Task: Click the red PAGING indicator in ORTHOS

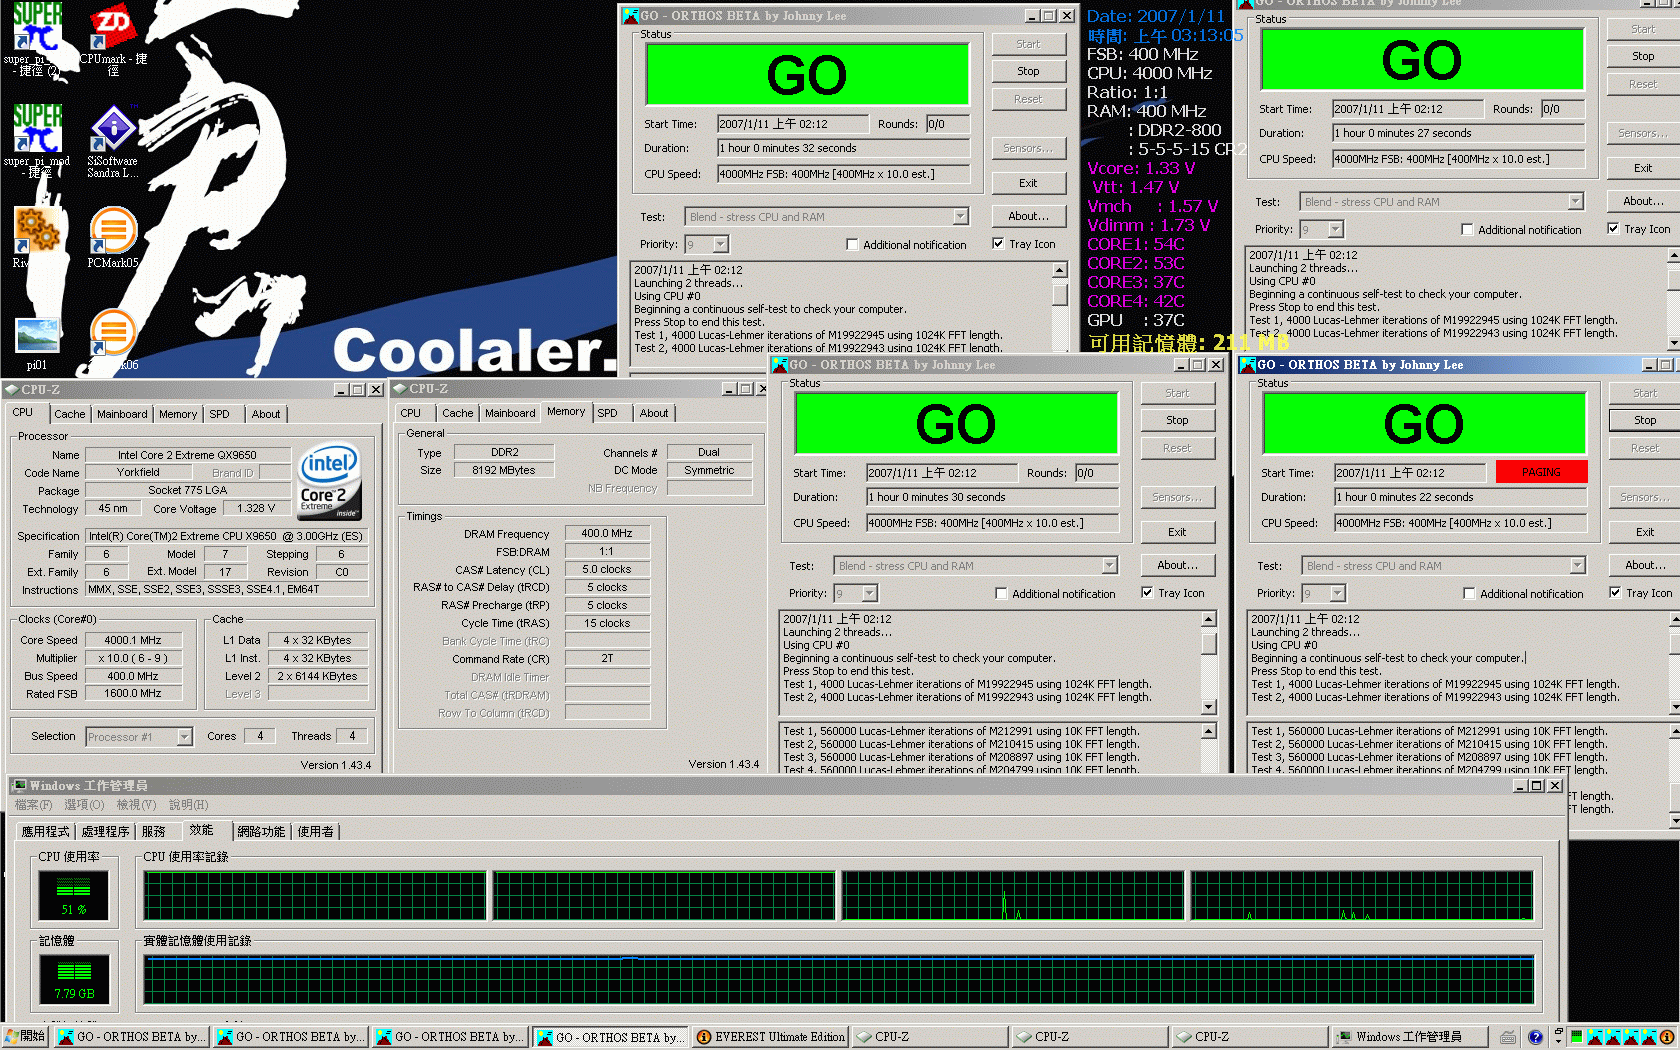Action: [1541, 472]
